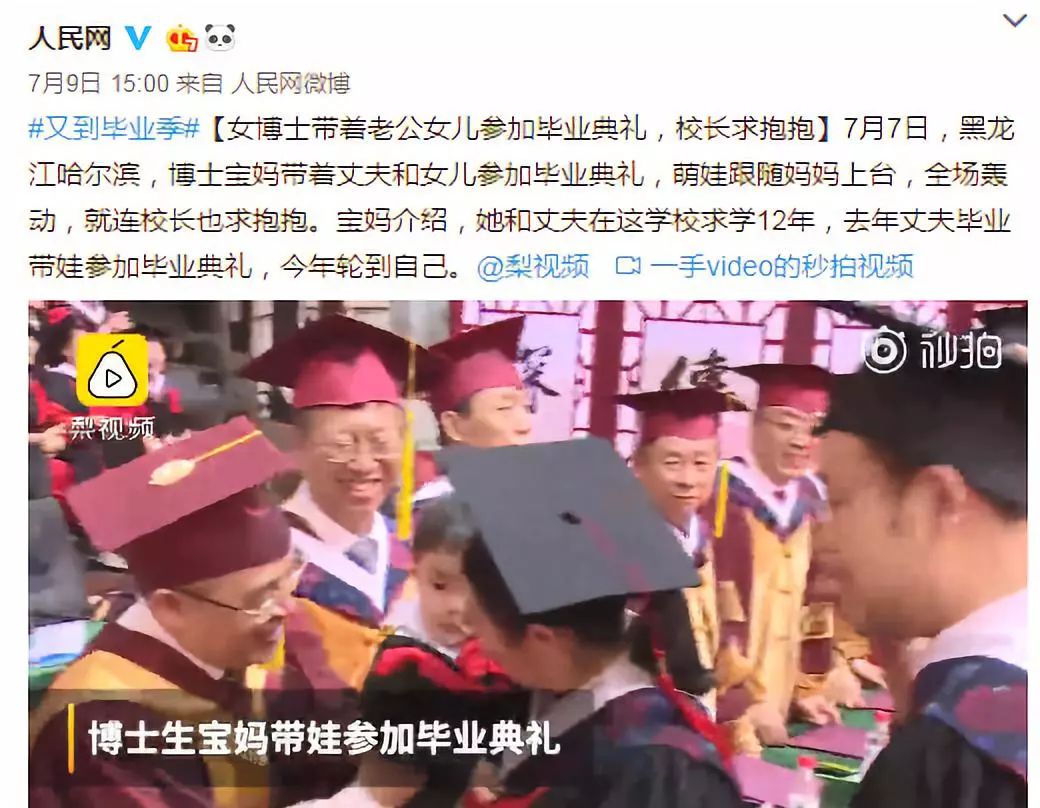Click the post headline 女博士带着老公女儿参加毕业典礼
Image resolution: width=1040 pixels, height=808 pixels.
click(x=436, y=128)
